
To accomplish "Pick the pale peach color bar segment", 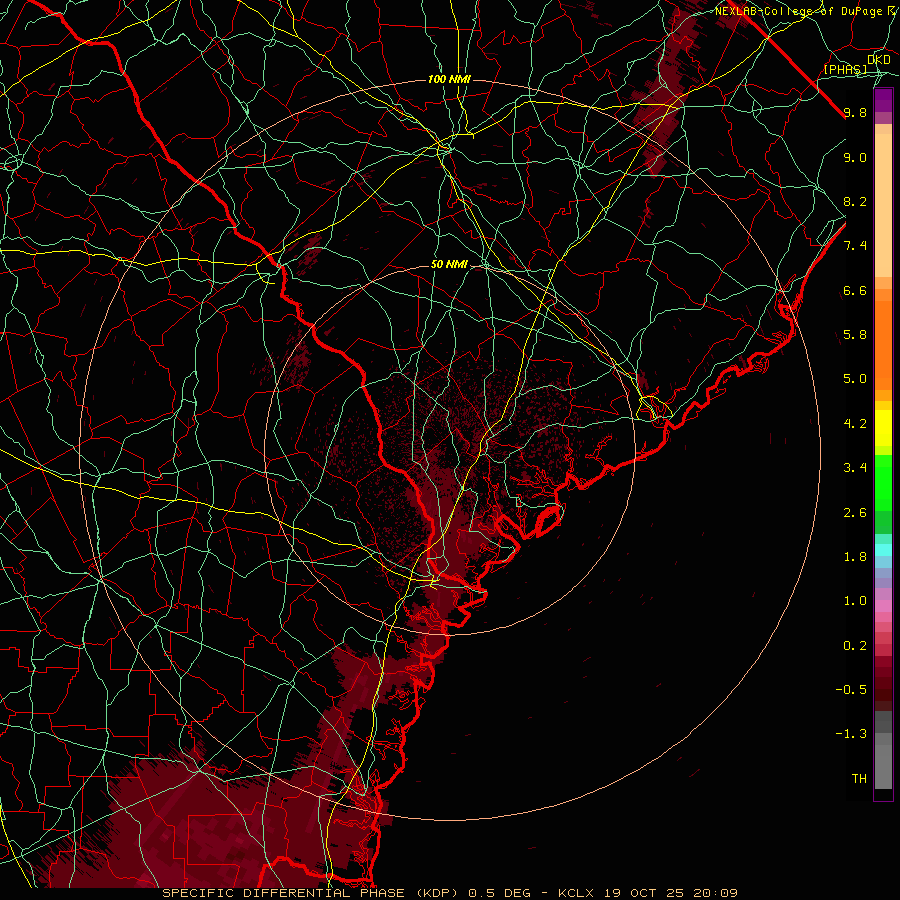I will (x=883, y=205).
